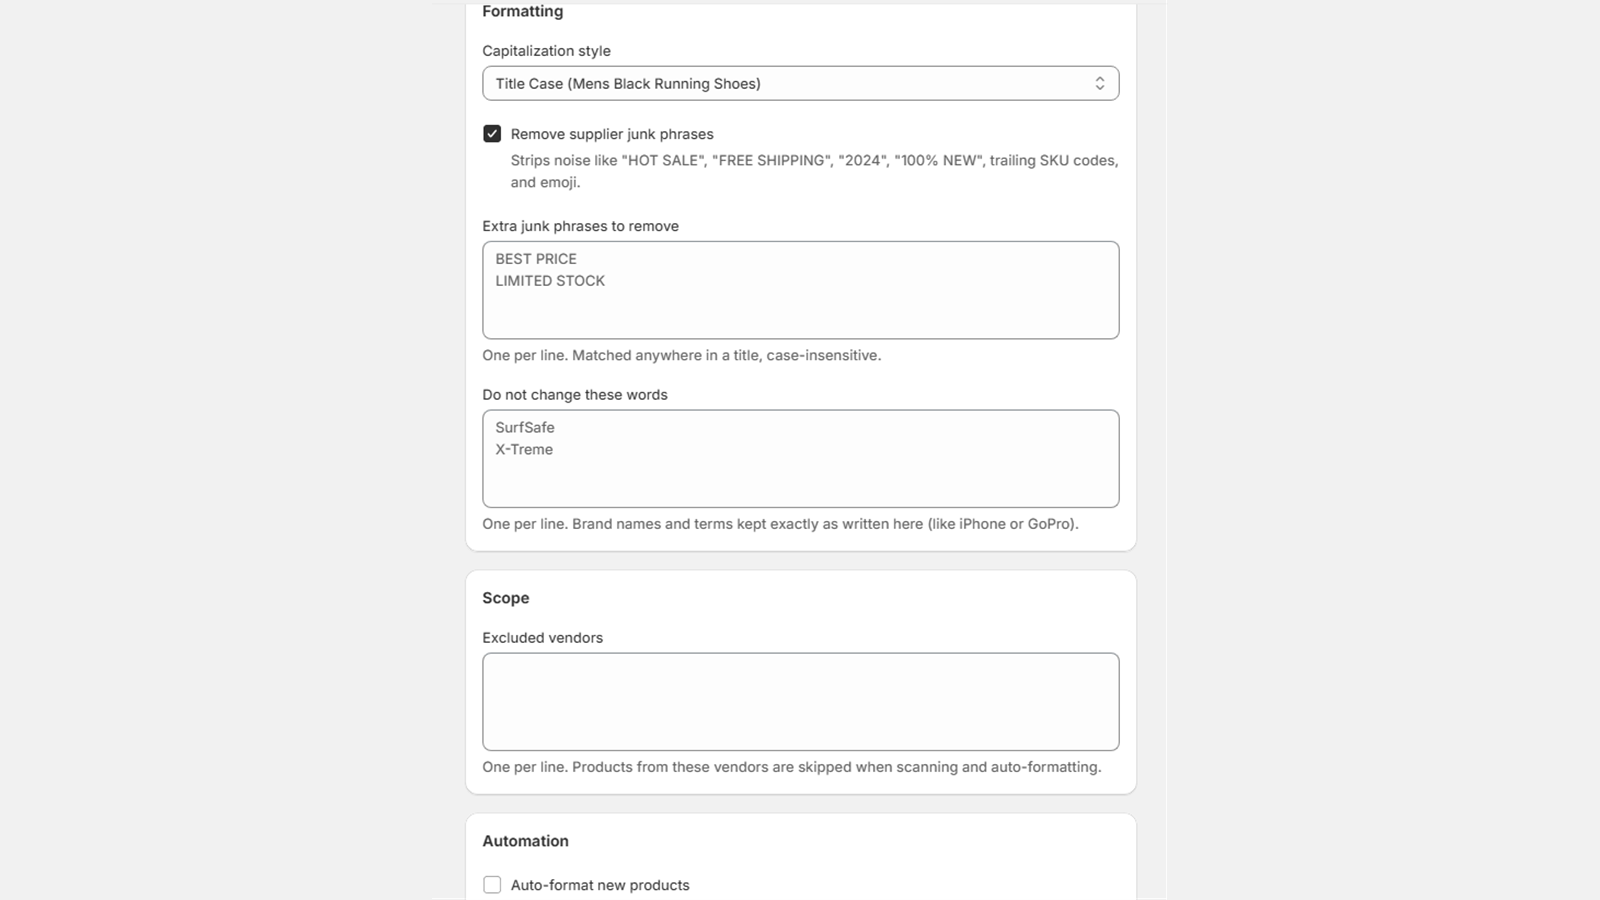This screenshot has width=1600, height=900.
Task: Place cursor on the LIMITED STOCK line
Action: point(550,281)
